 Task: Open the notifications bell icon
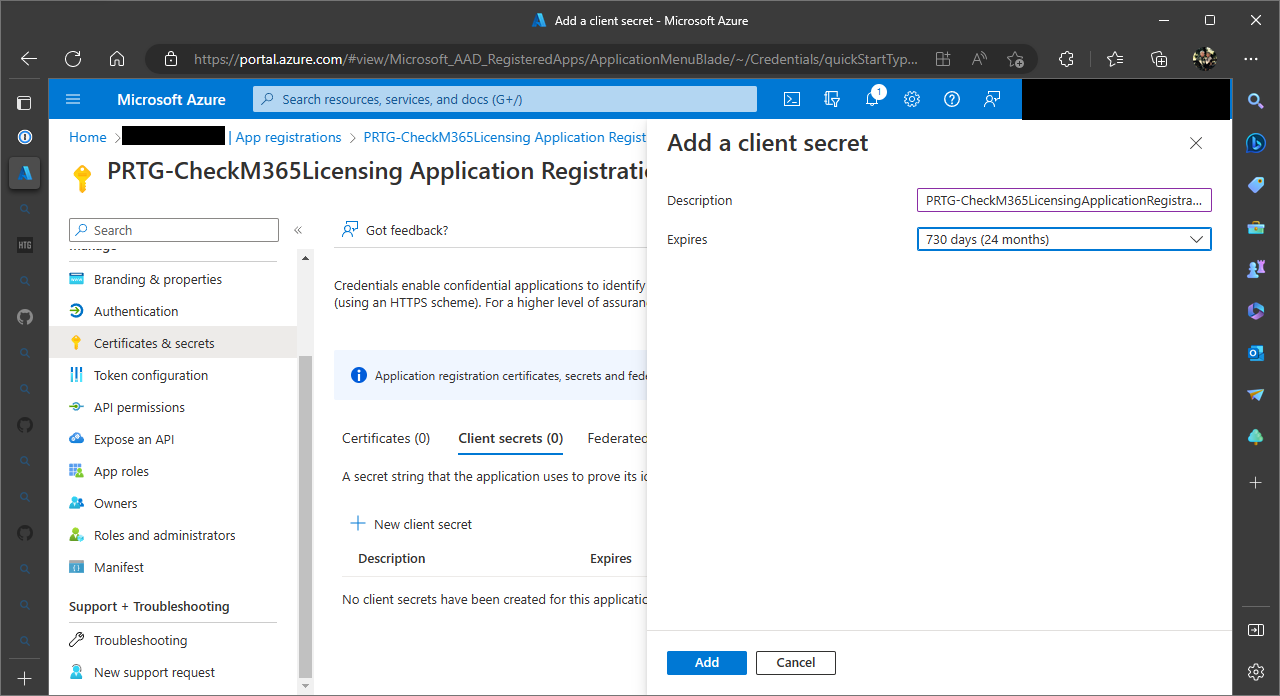pyautogui.click(x=872, y=99)
